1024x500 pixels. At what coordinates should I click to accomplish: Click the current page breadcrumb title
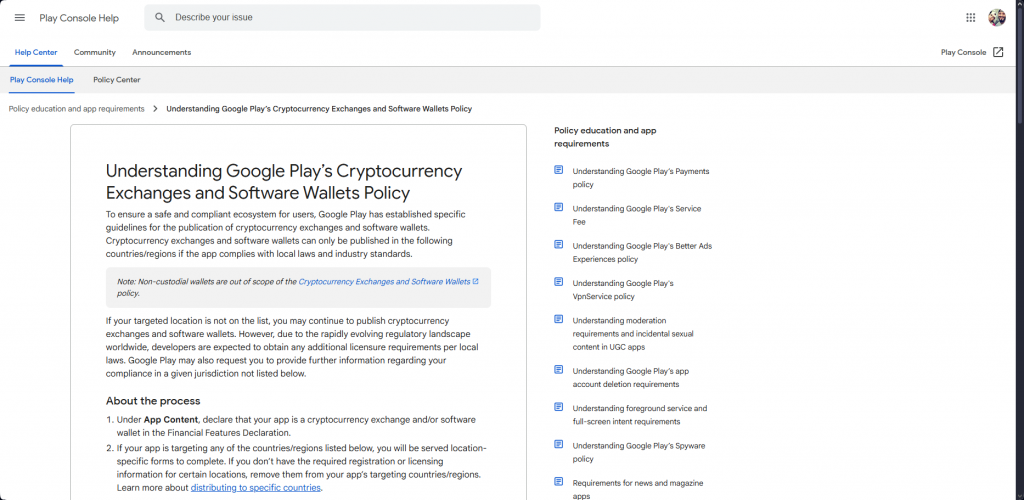[x=319, y=109]
